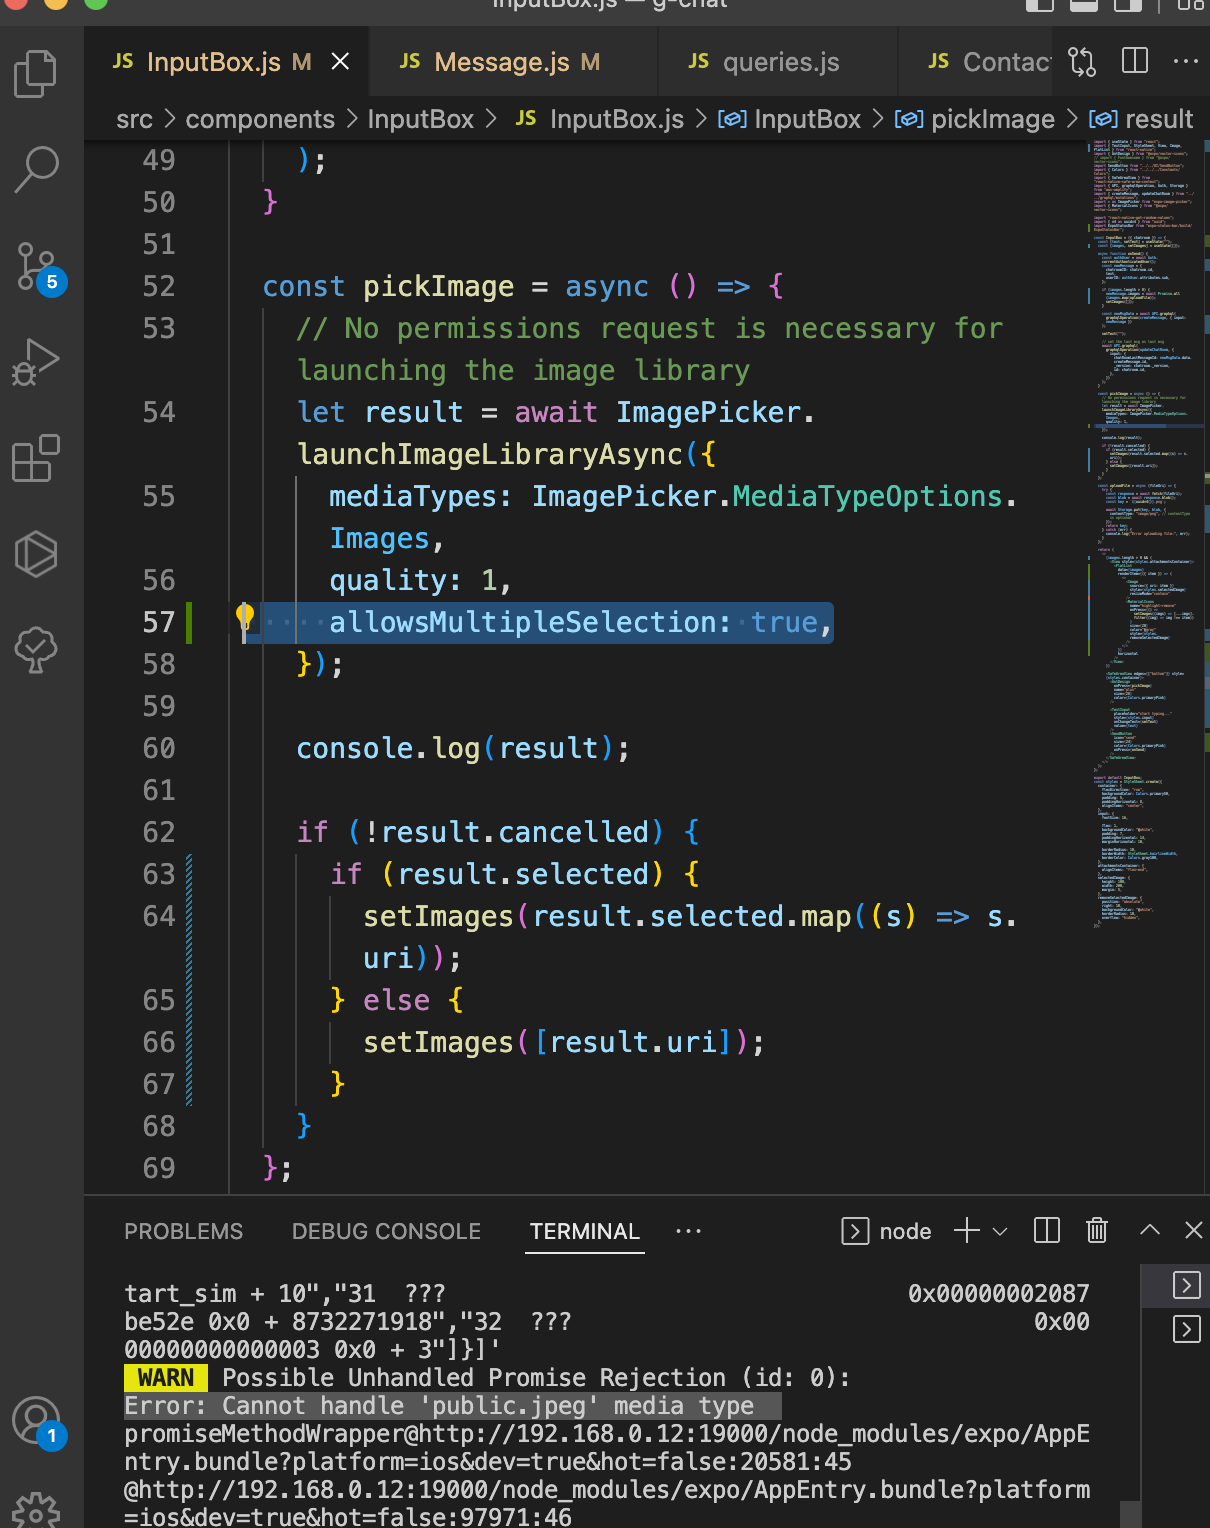The width and height of the screenshot is (1210, 1528).
Task: Click the src breadcrumb segment
Action: click(134, 119)
